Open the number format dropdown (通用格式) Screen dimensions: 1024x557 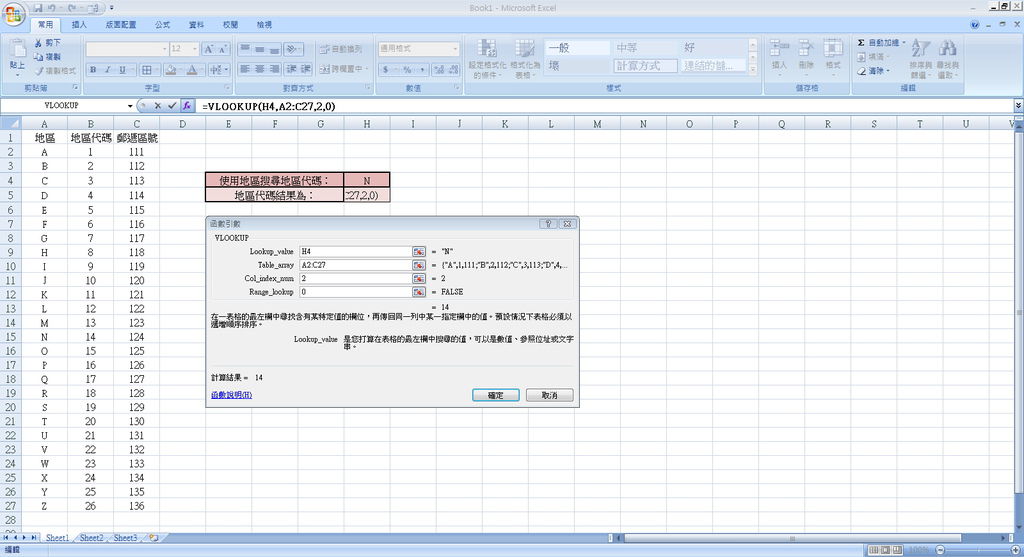(455, 49)
